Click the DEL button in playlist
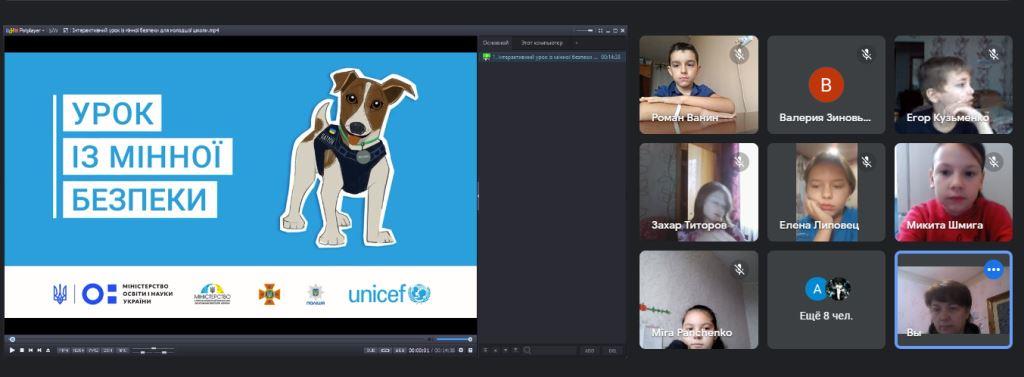Viewport: 1024px width, 377px height. point(612,350)
